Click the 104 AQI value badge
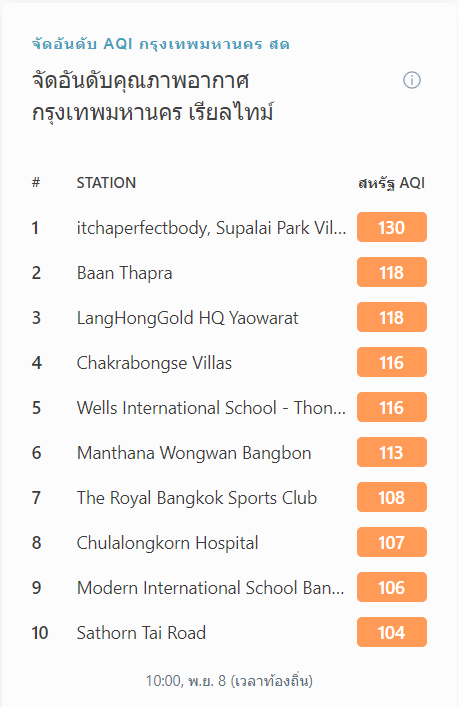458x707 pixels. 392,632
